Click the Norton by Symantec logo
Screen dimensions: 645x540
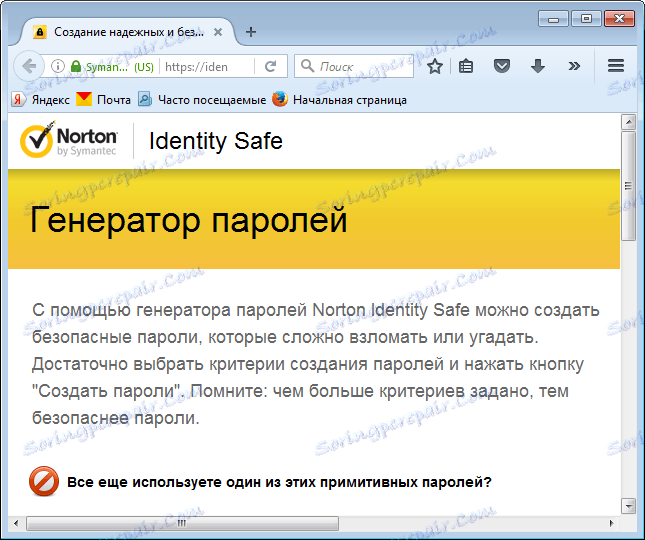point(69,140)
